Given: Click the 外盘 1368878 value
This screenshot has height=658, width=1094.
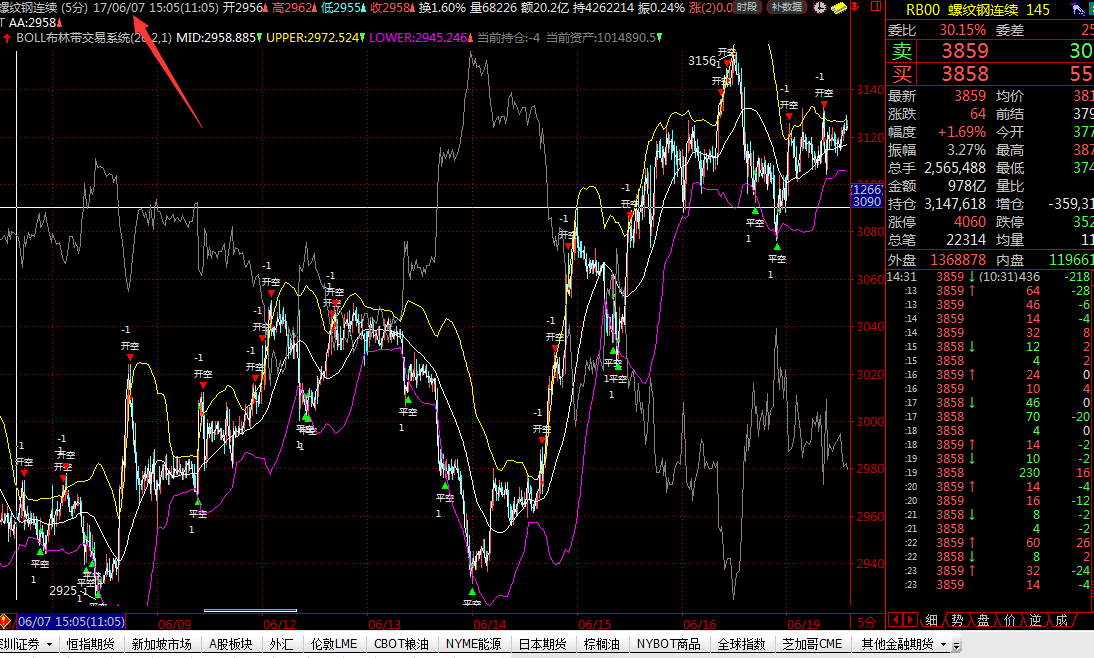Looking at the screenshot, I should (958, 260).
